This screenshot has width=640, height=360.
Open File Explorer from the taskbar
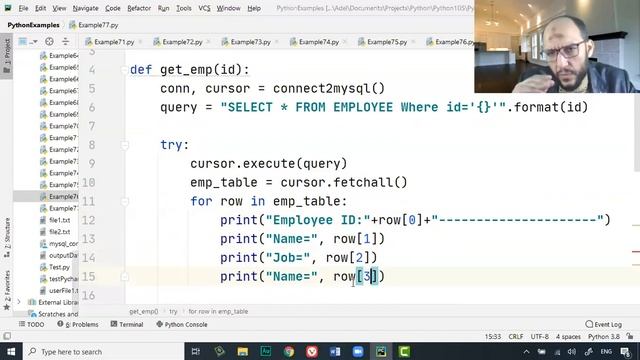(242, 352)
